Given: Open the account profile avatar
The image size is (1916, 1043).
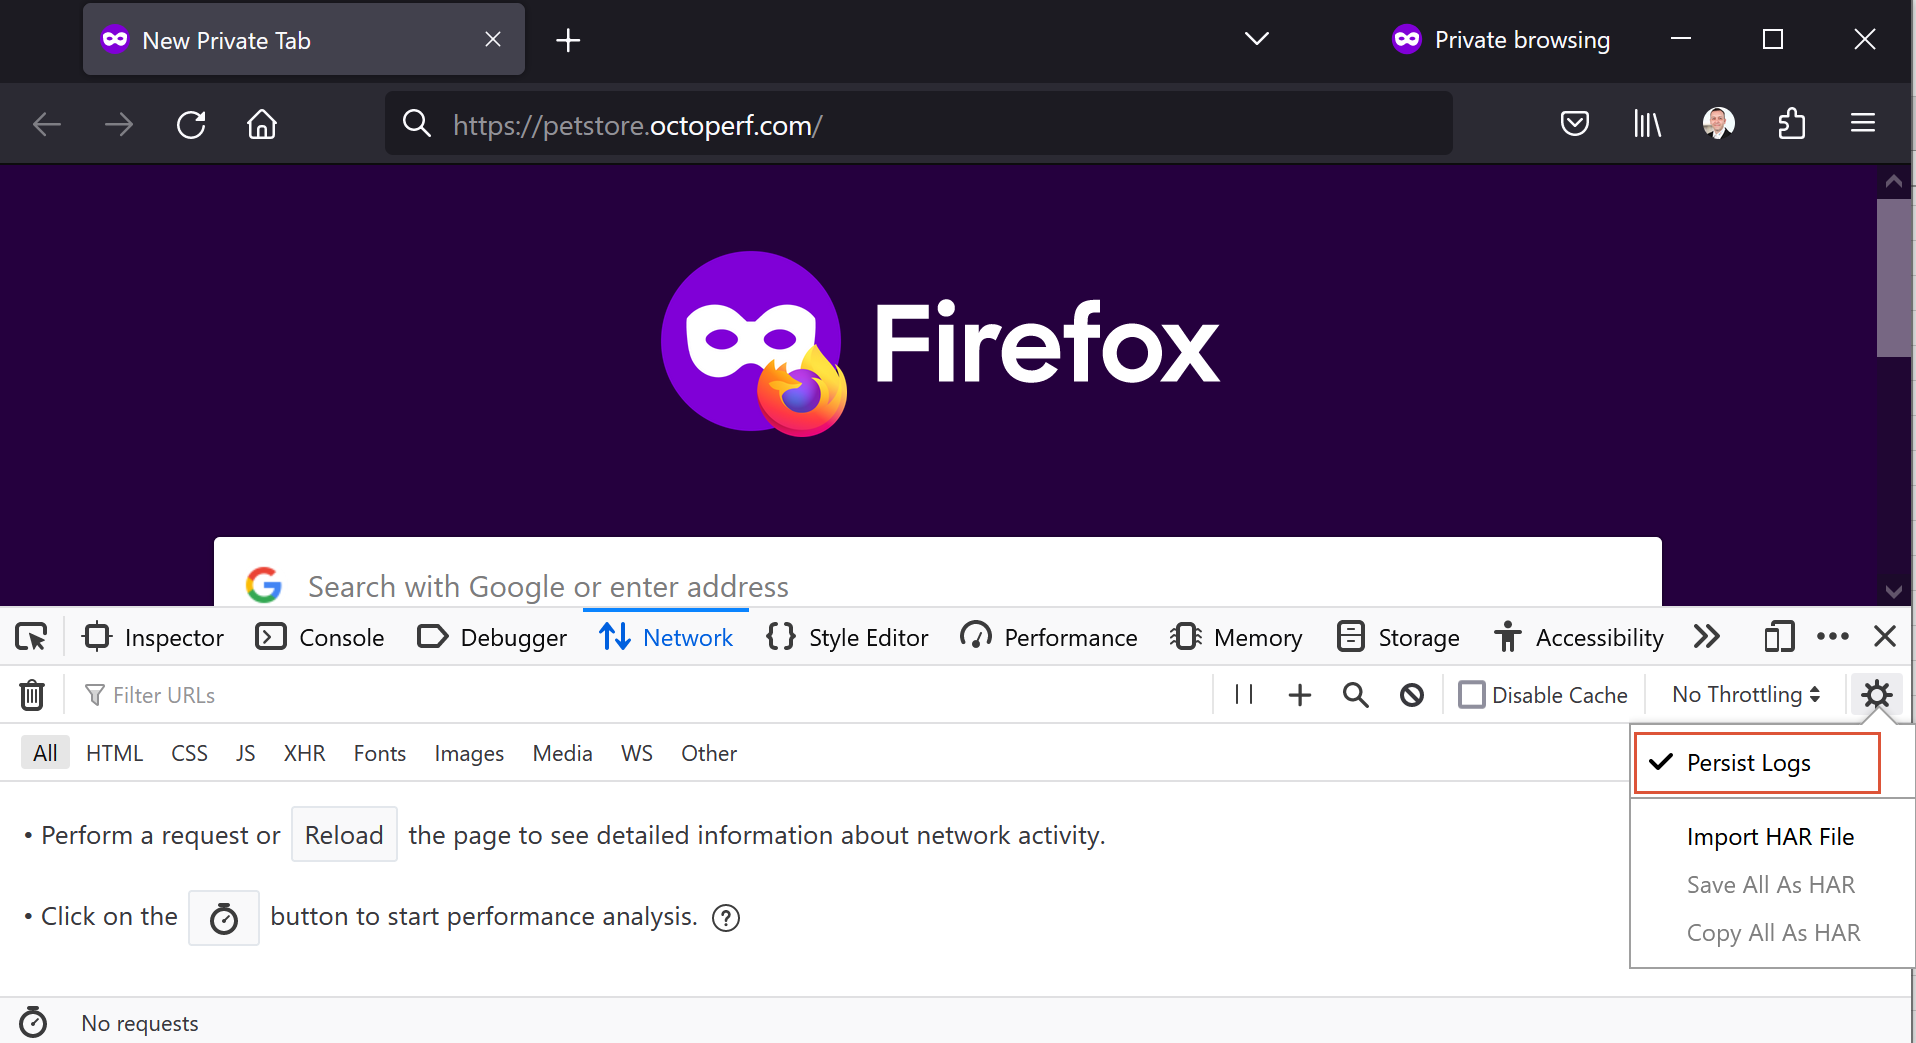Looking at the screenshot, I should (x=1719, y=124).
